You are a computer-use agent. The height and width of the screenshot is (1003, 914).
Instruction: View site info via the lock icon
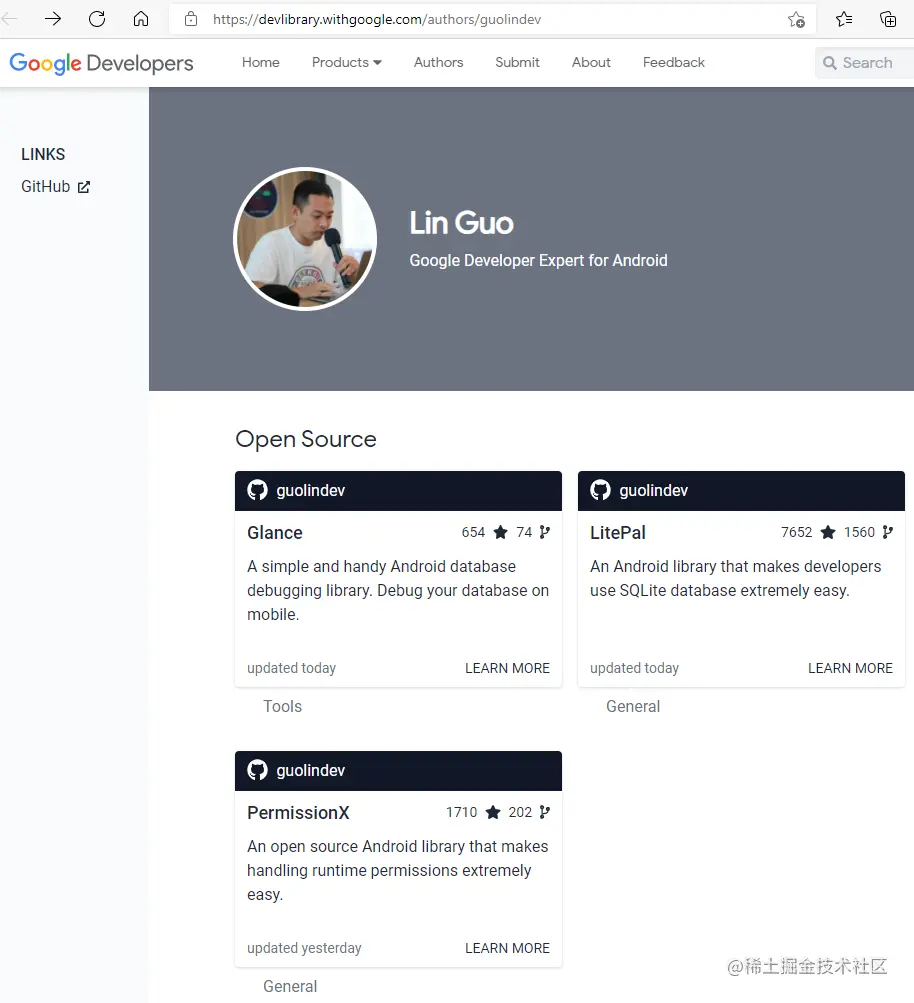pyautogui.click(x=191, y=19)
